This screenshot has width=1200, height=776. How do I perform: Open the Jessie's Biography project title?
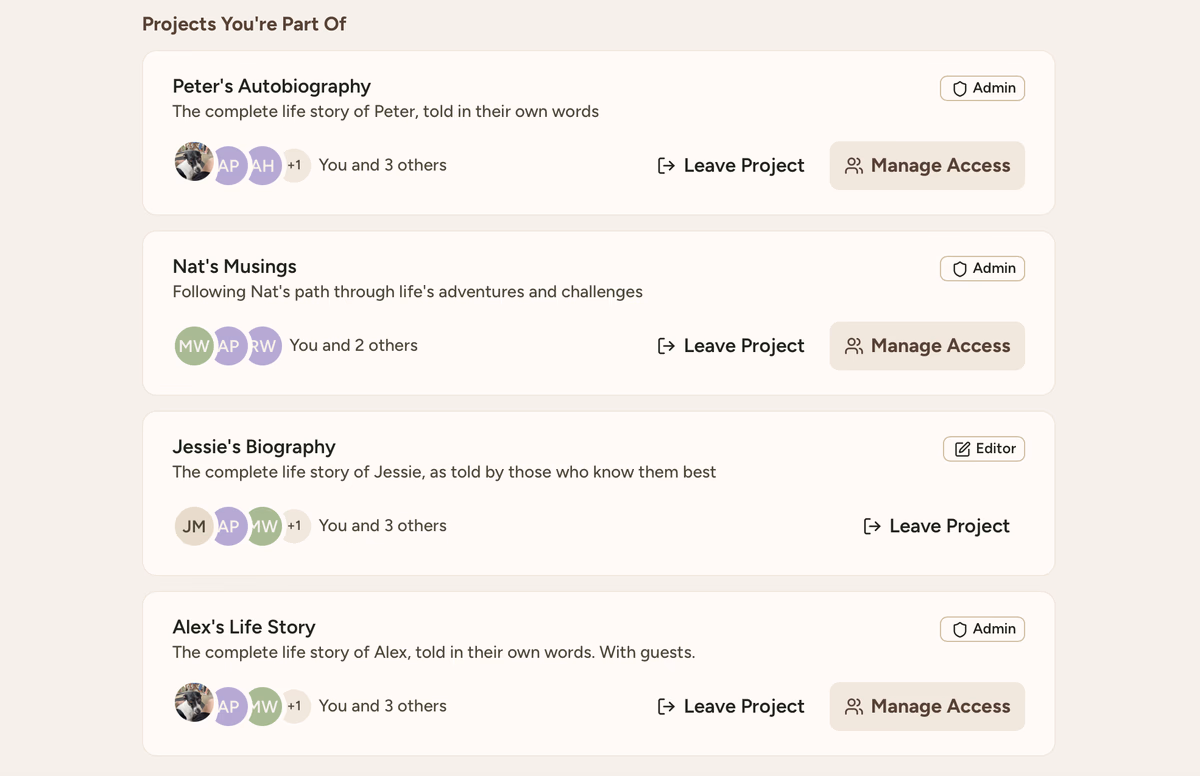coord(254,447)
